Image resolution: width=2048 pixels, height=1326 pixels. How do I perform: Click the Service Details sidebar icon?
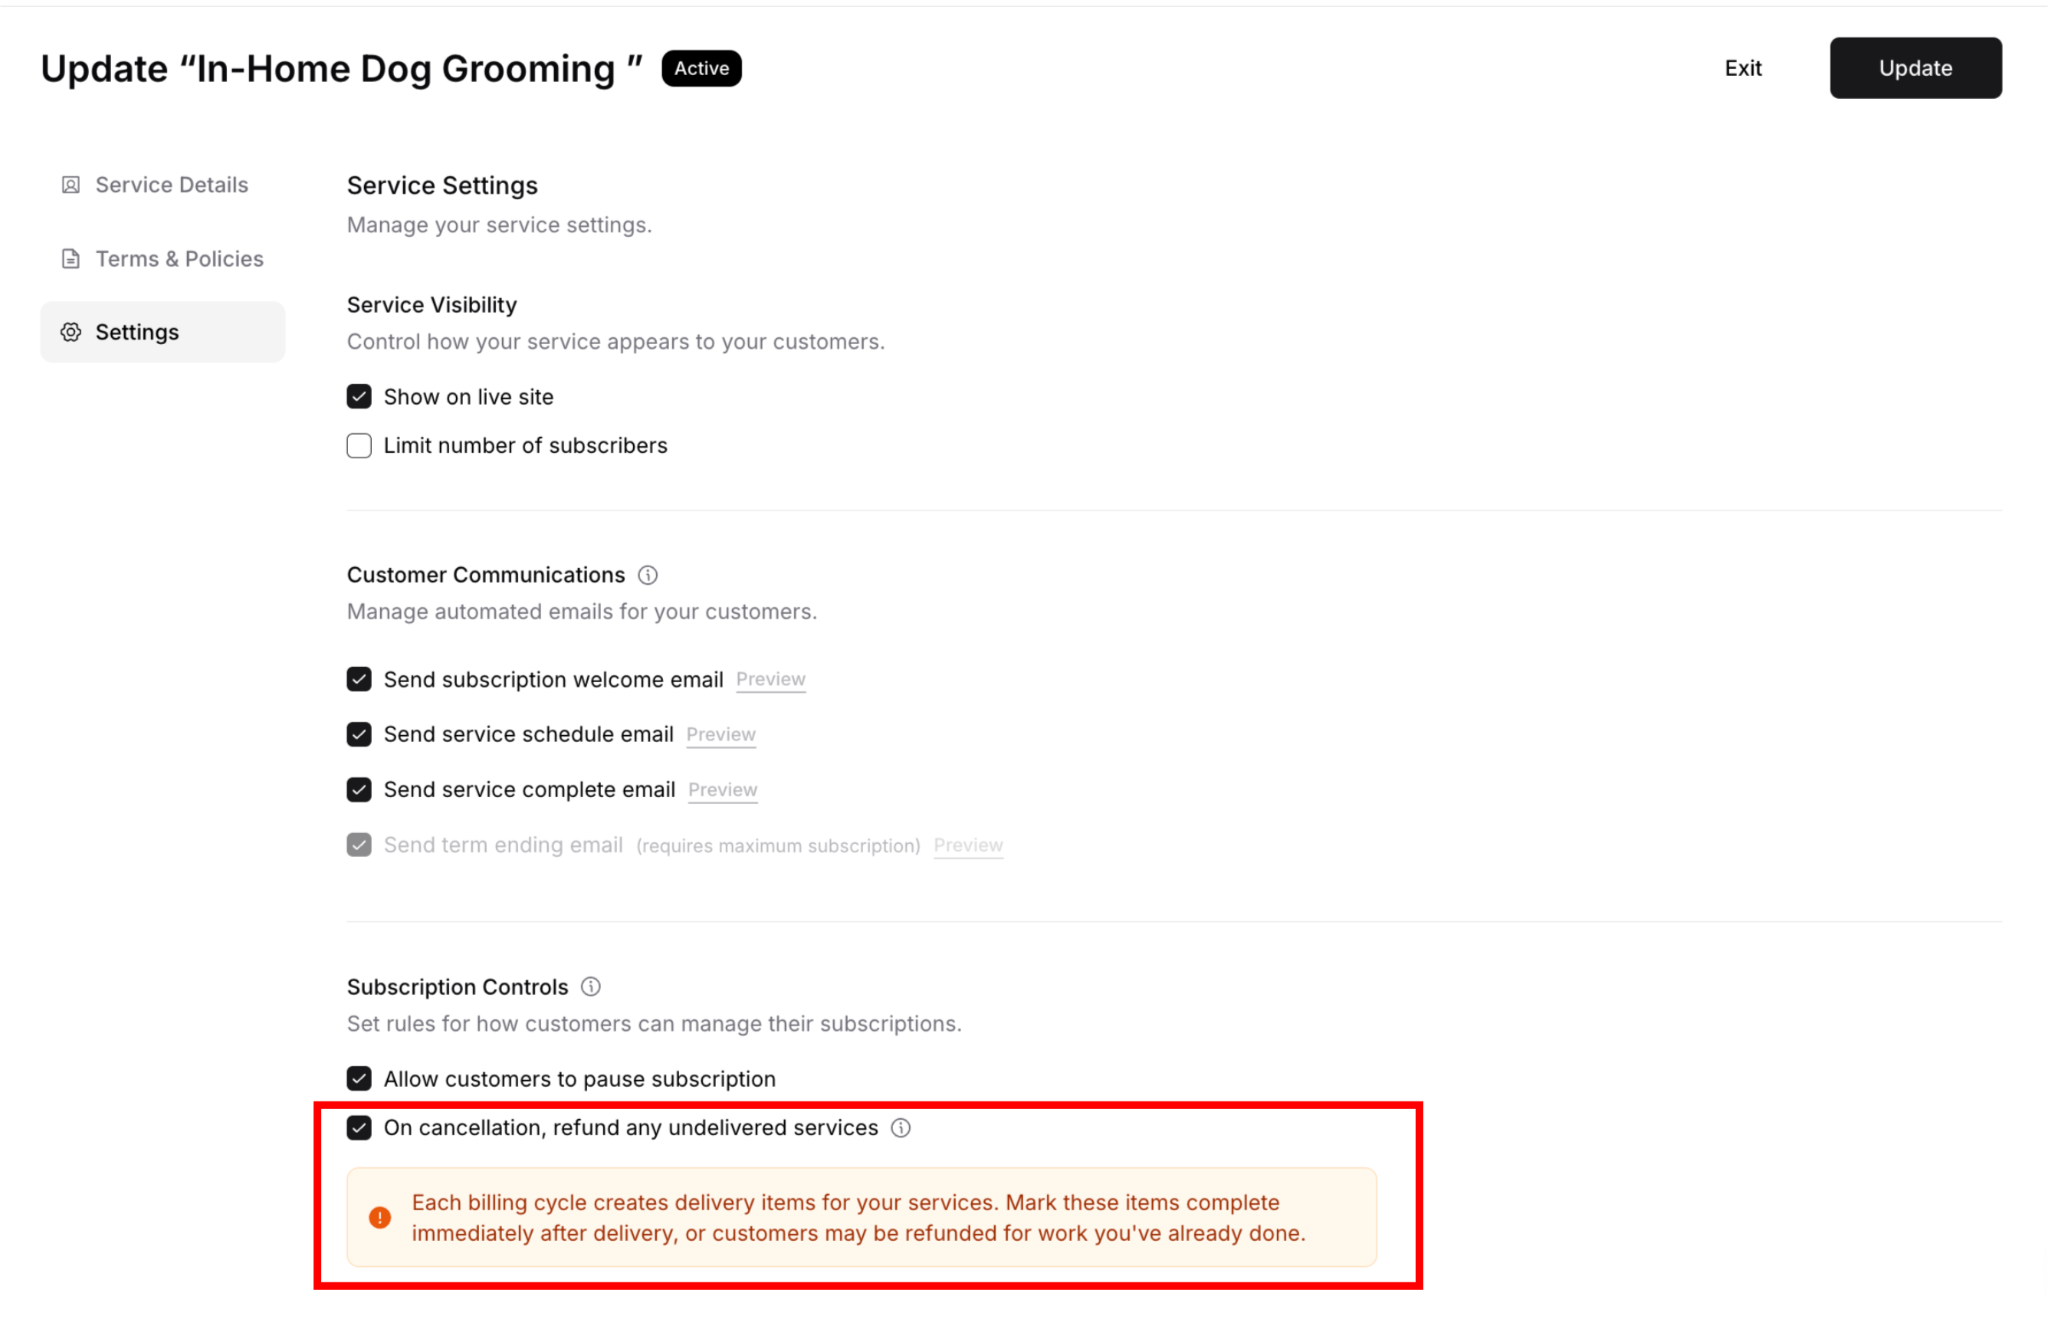[x=70, y=185]
